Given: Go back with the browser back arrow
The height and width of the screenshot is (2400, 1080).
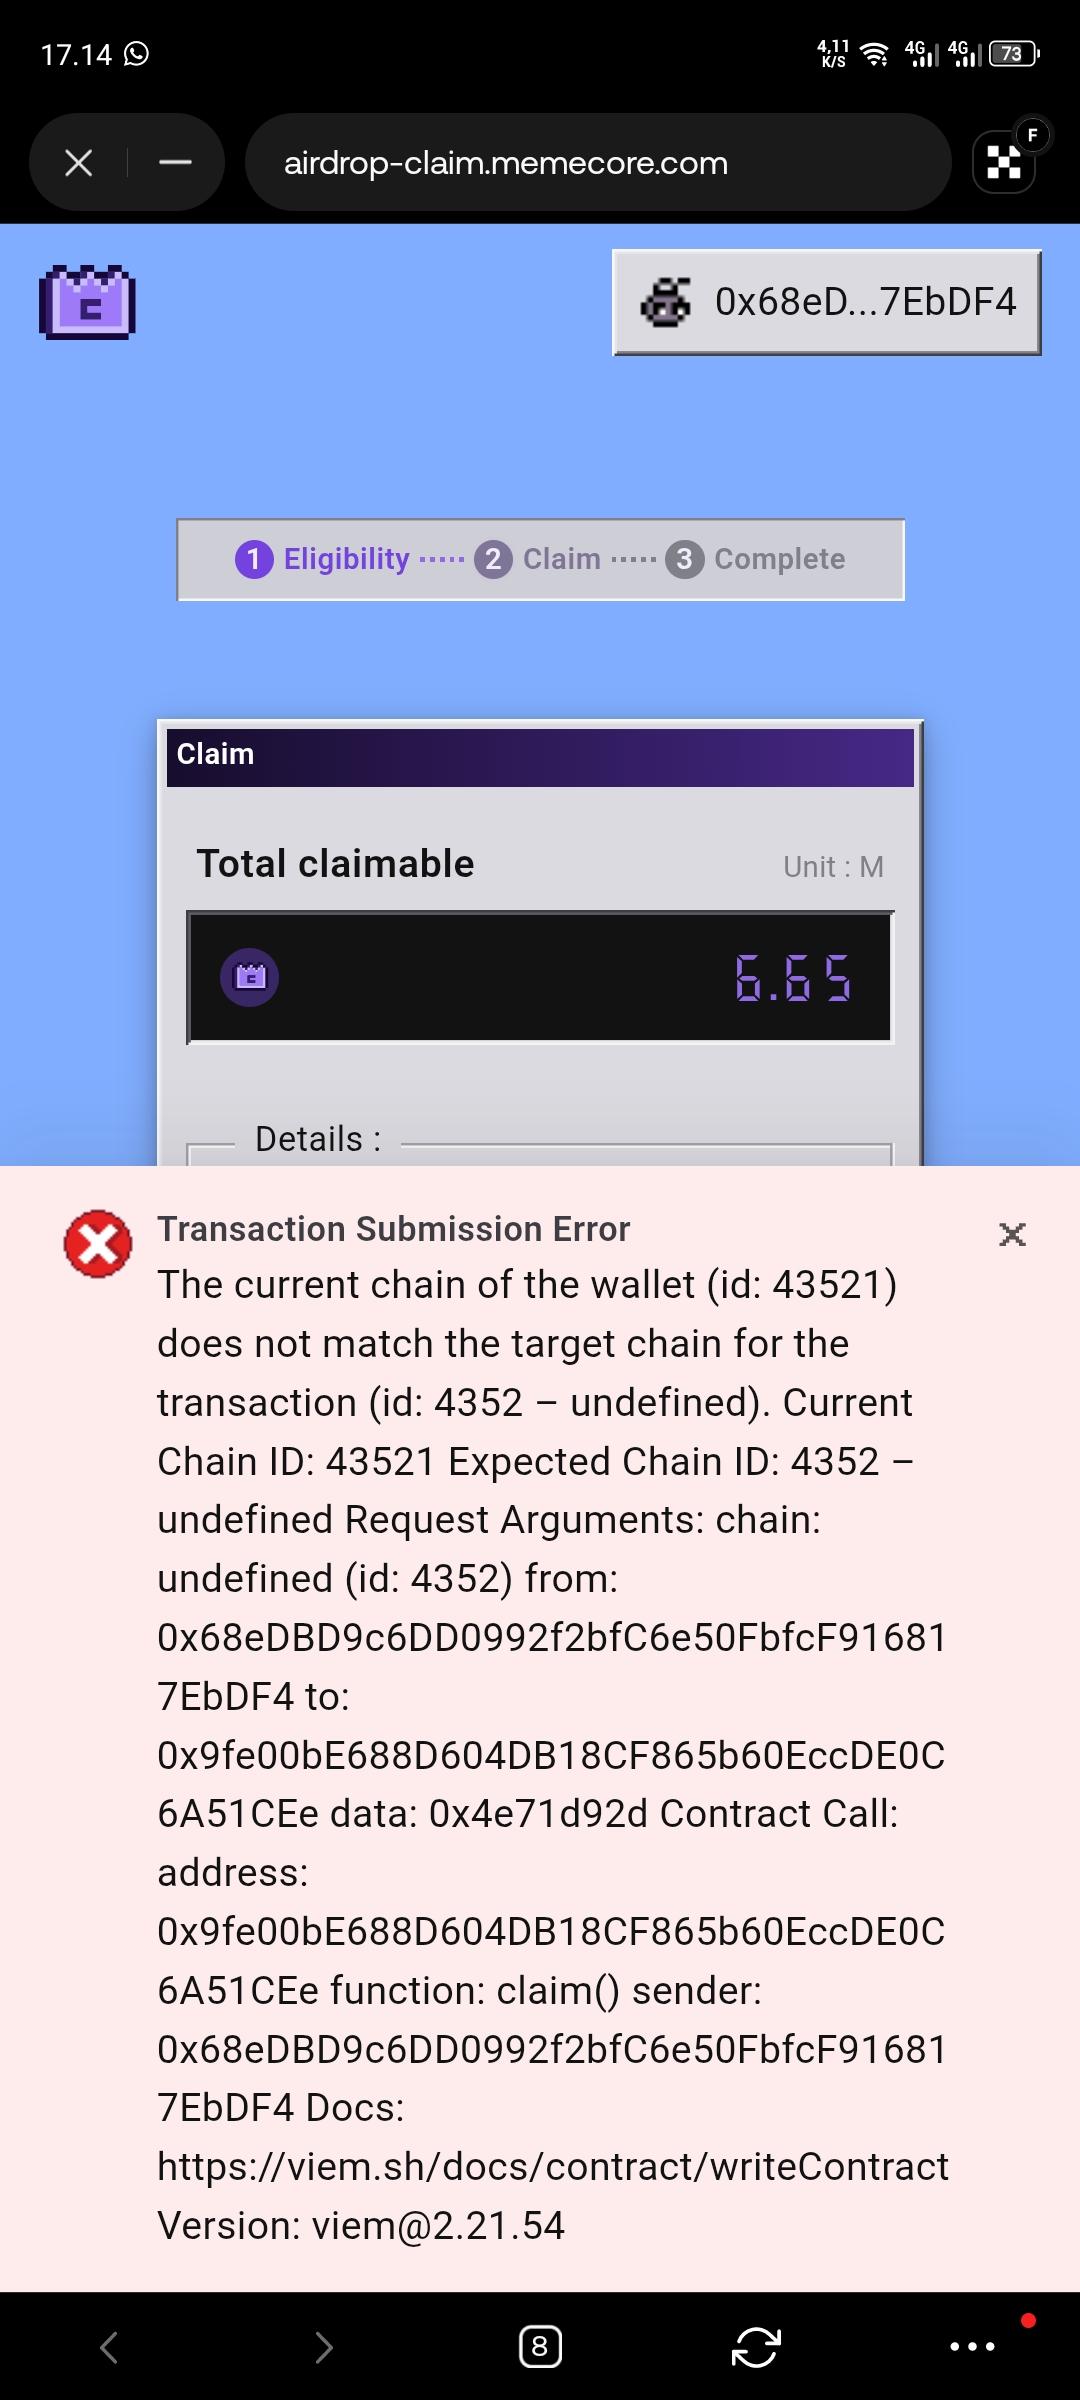Looking at the screenshot, I should [109, 2347].
